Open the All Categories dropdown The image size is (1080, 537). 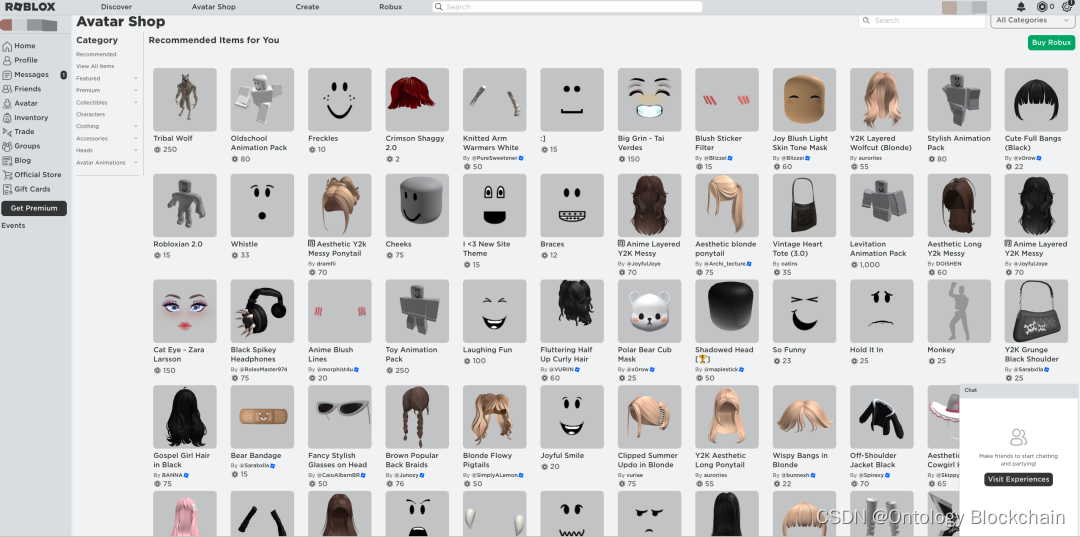(1032, 21)
